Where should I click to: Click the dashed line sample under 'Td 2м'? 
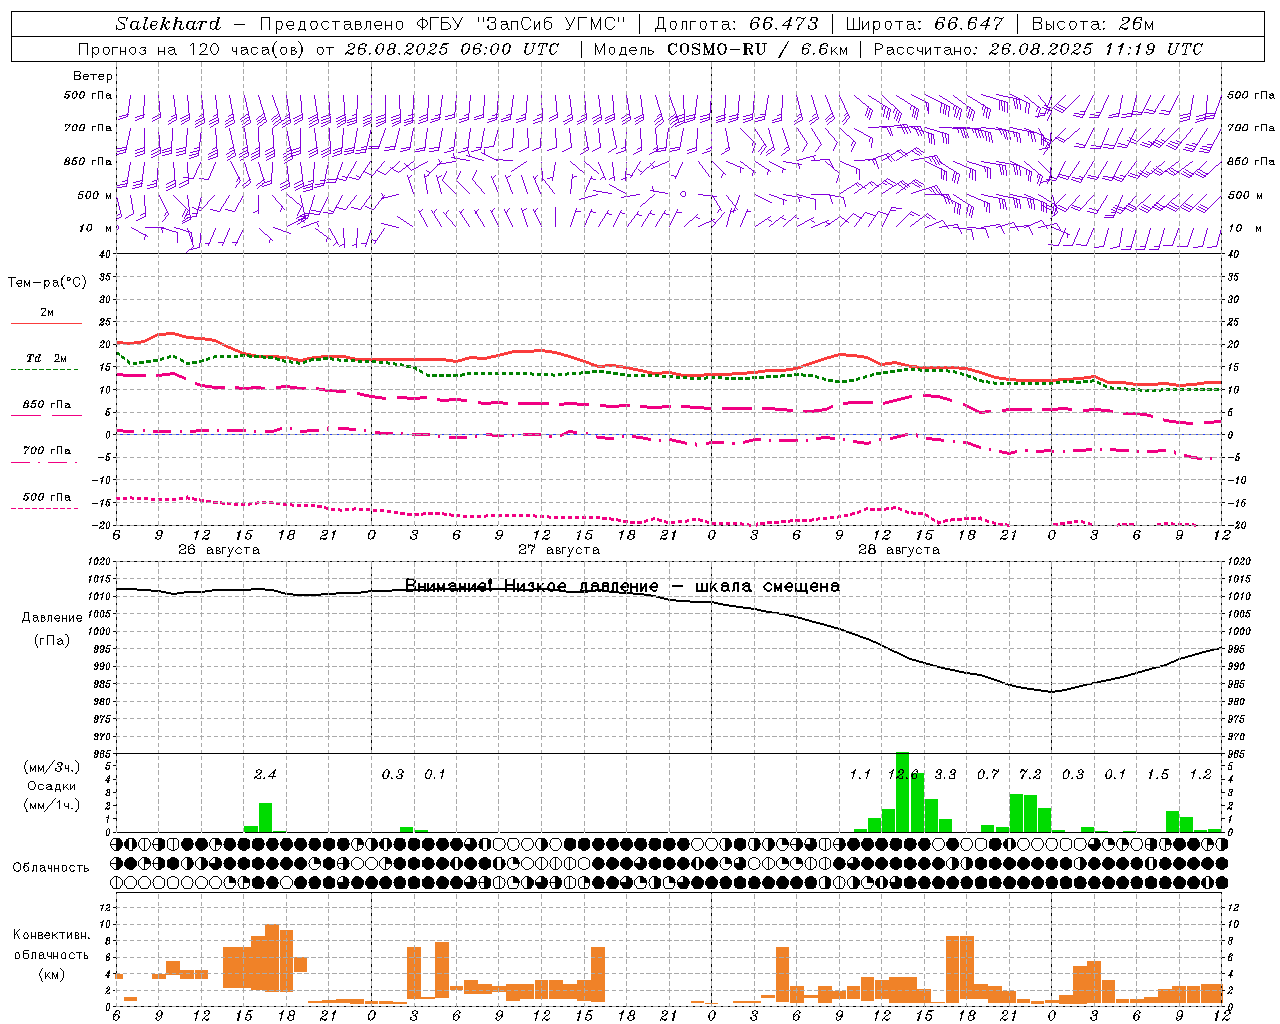(44, 369)
